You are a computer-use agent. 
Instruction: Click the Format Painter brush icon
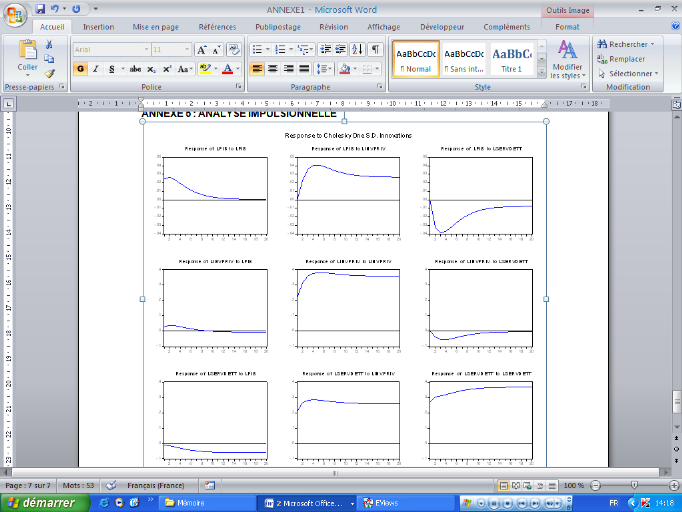[x=49, y=73]
